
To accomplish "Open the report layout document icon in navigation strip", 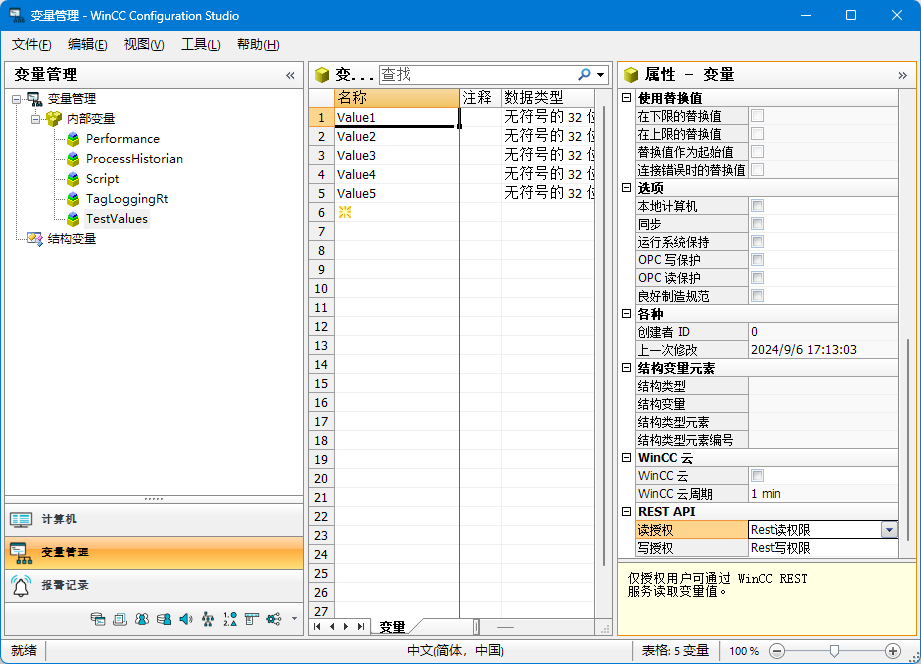I will point(252,619).
